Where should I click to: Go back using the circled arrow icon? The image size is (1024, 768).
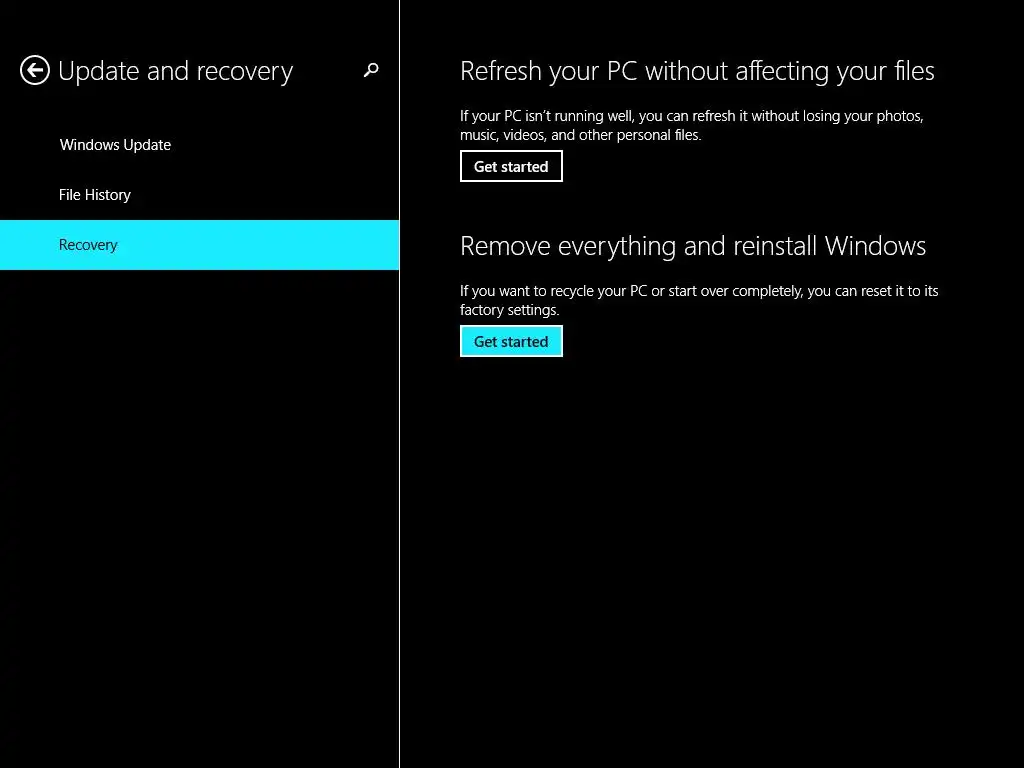click(x=35, y=71)
